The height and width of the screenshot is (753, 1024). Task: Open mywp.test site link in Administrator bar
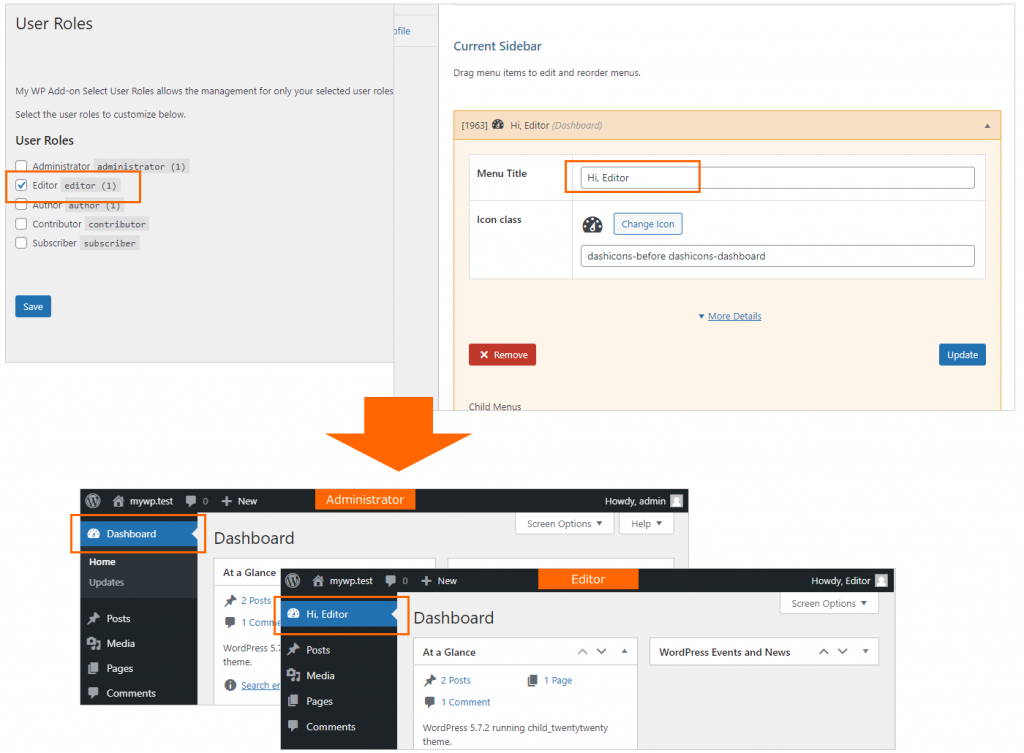(x=143, y=501)
